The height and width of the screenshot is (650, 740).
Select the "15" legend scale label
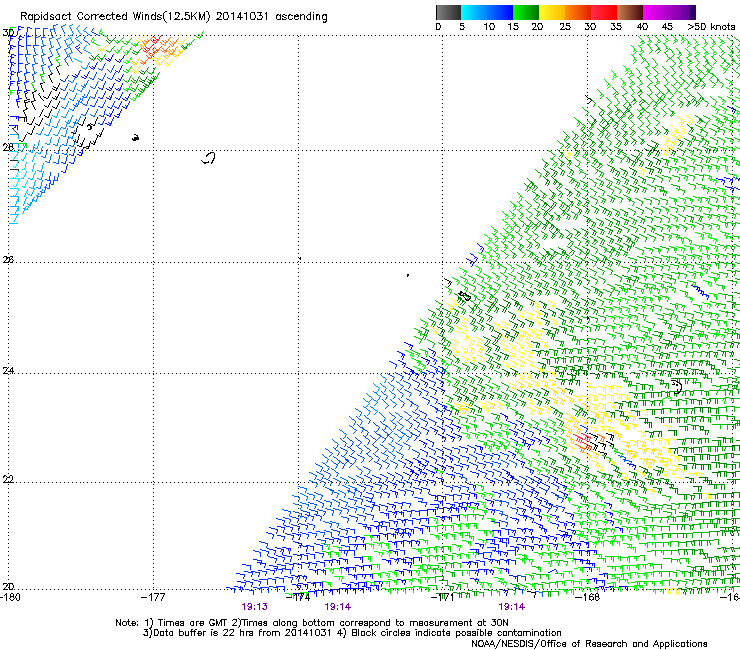pyautogui.click(x=513, y=27)
